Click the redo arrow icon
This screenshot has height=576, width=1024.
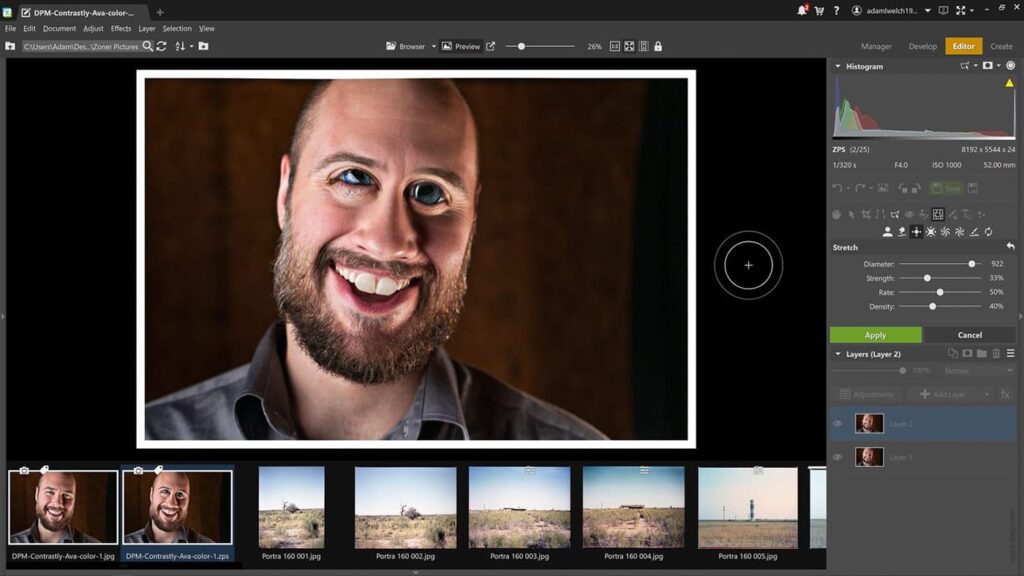pos(860,188)
